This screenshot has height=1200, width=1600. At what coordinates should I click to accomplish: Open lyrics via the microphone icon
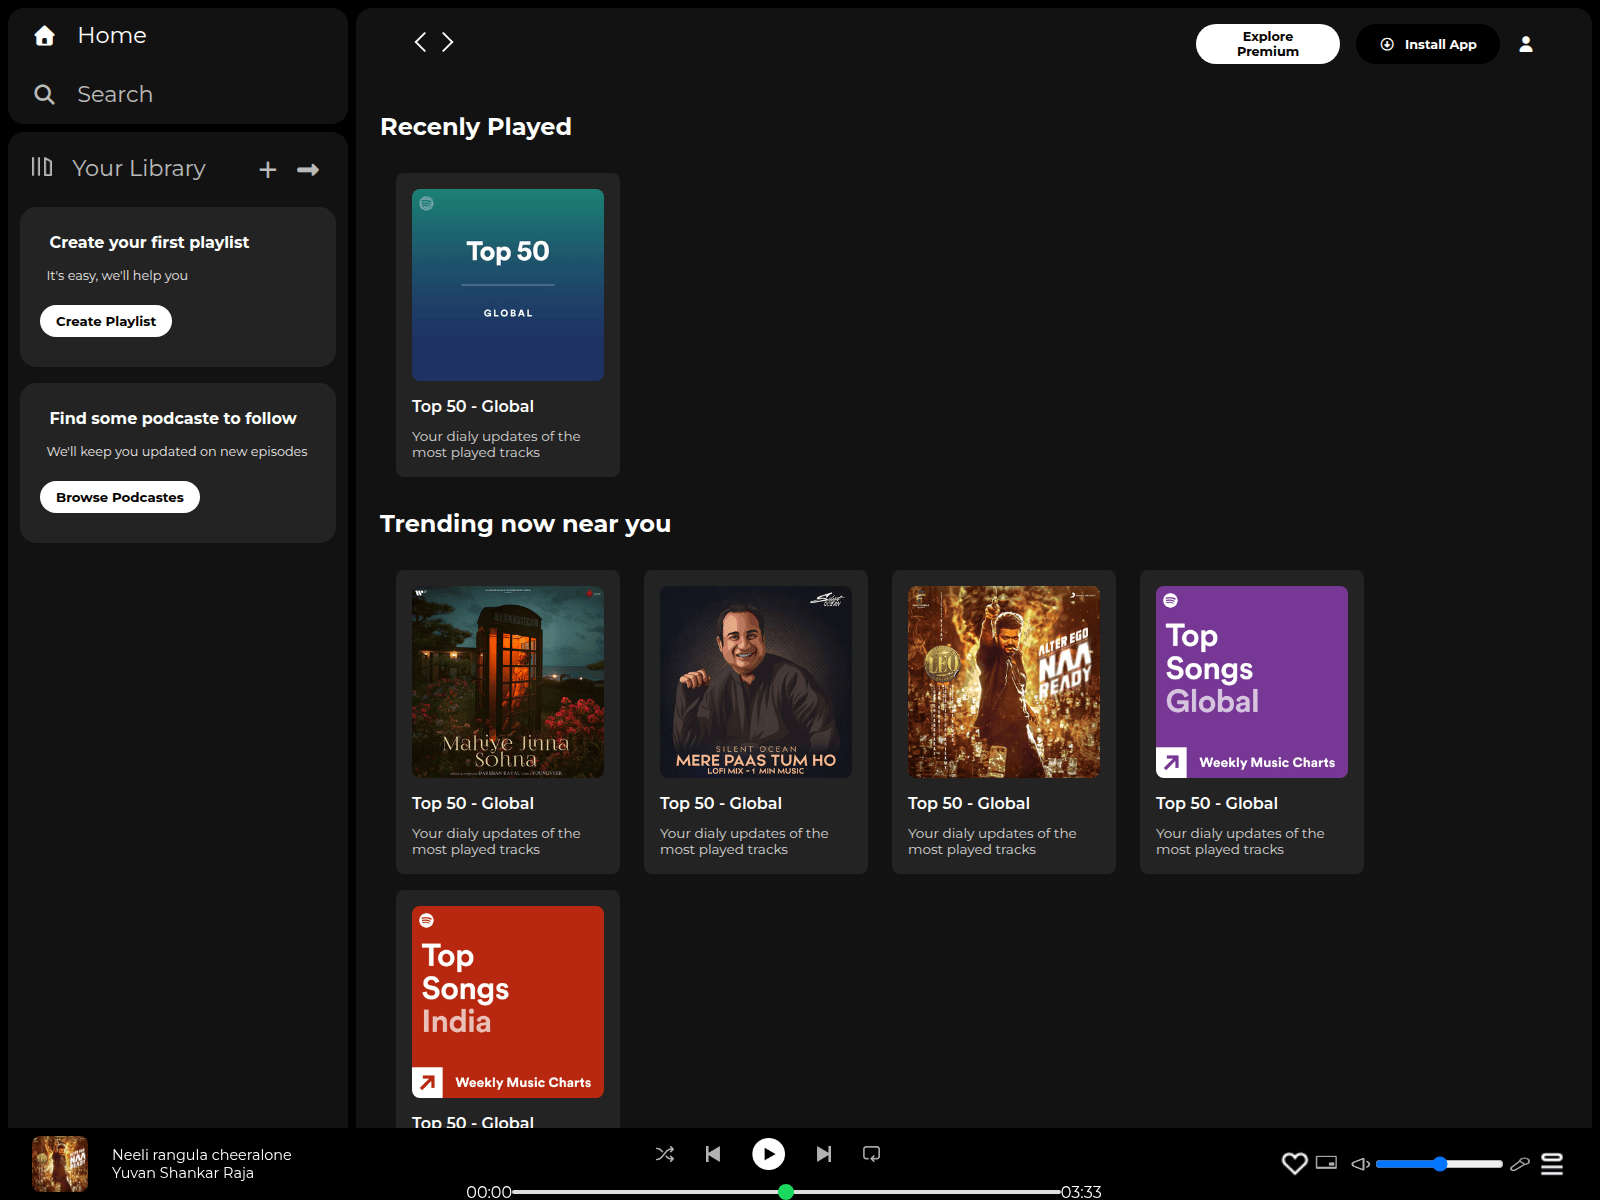pos(1520,1164)
